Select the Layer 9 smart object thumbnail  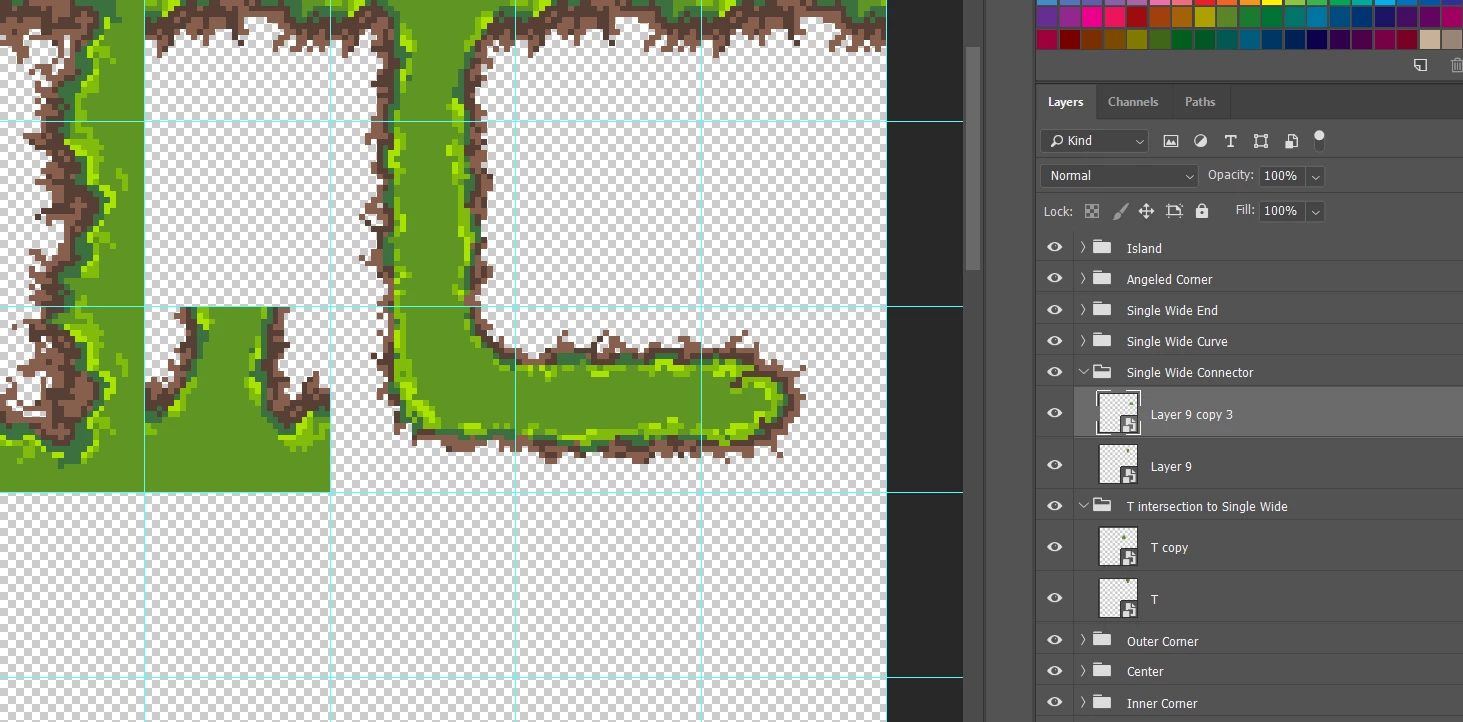pyautogui.click(x=1118, y=465)
